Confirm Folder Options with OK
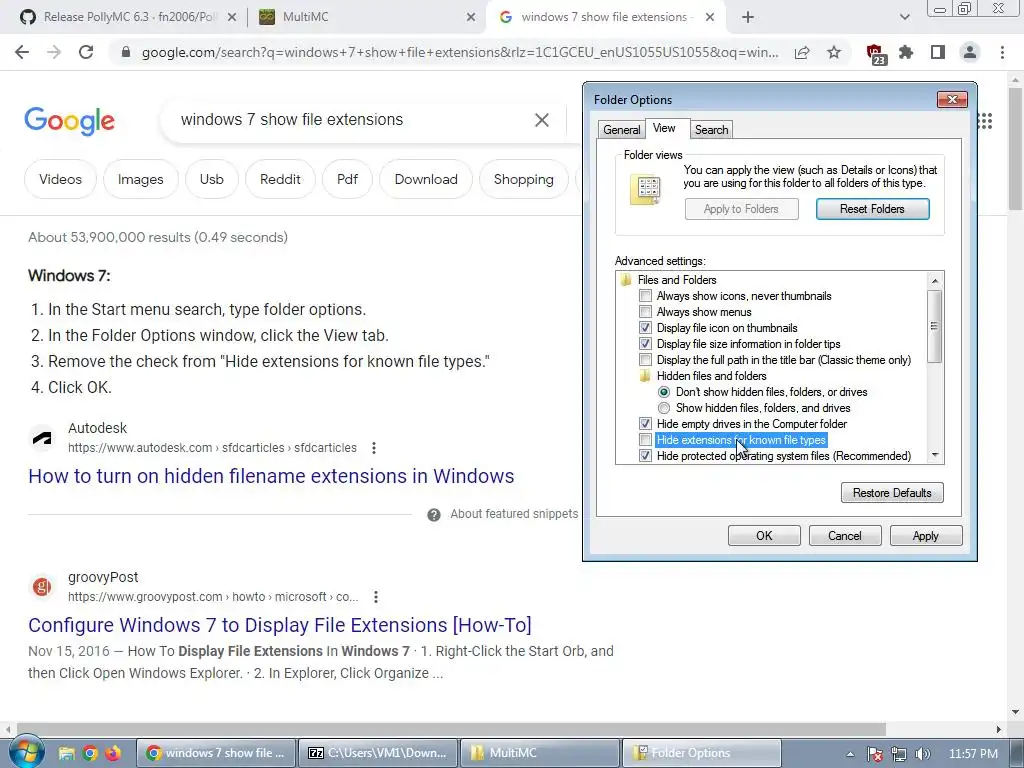This screenshot has width=1024, height=768. 764,536
